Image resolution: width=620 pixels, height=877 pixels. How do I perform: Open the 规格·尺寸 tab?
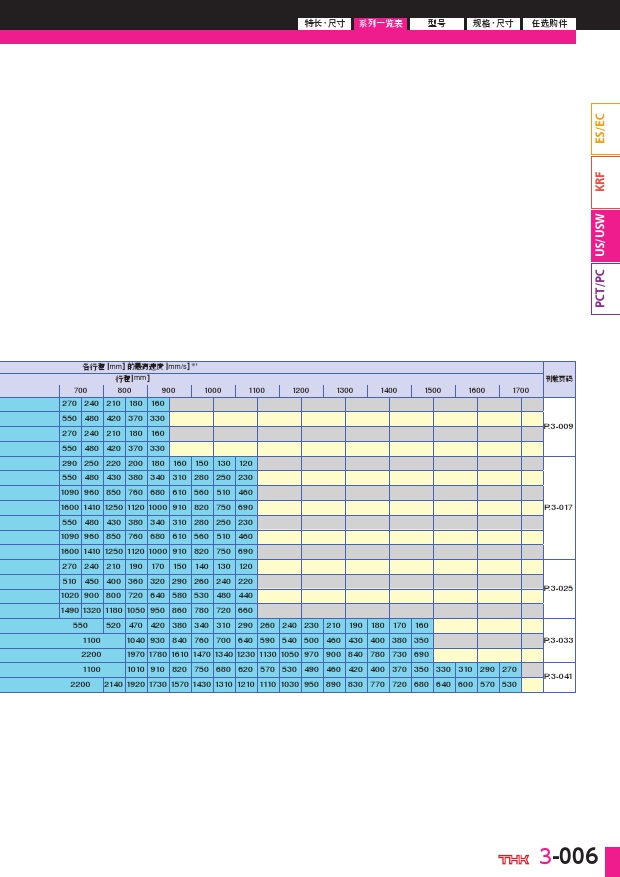coord(493,23)
